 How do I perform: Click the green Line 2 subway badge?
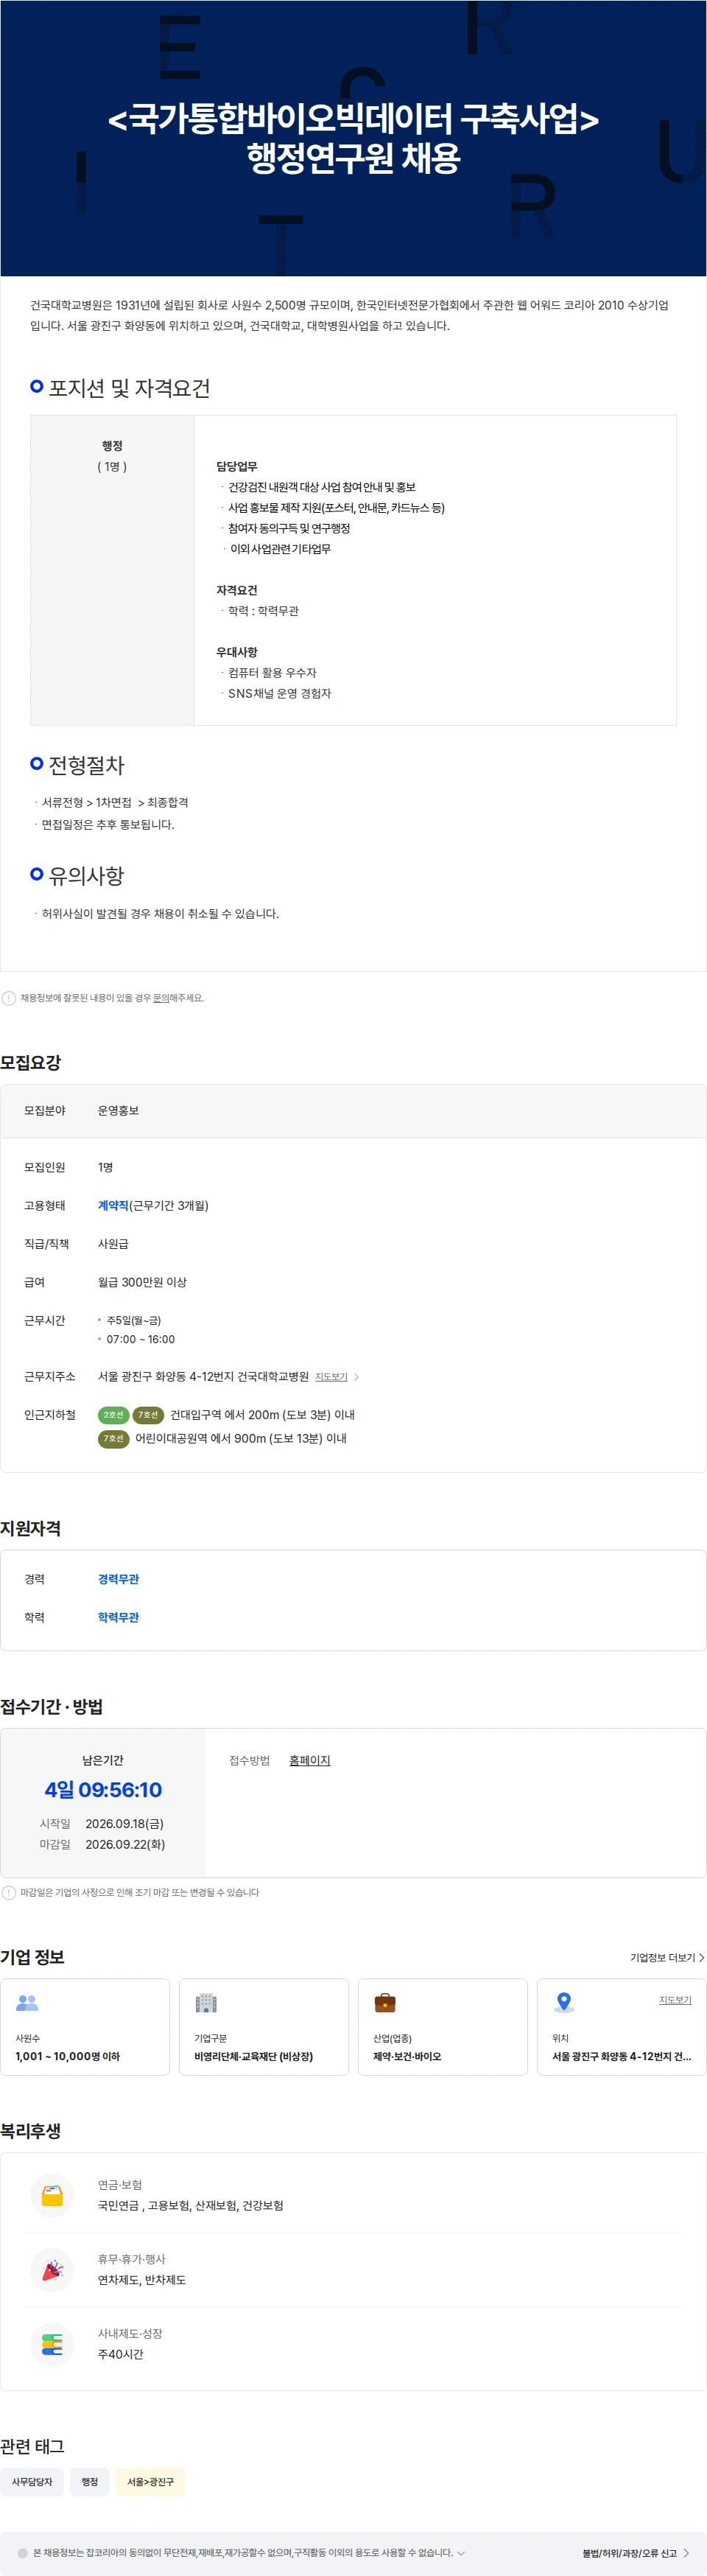click(113, 1415)
